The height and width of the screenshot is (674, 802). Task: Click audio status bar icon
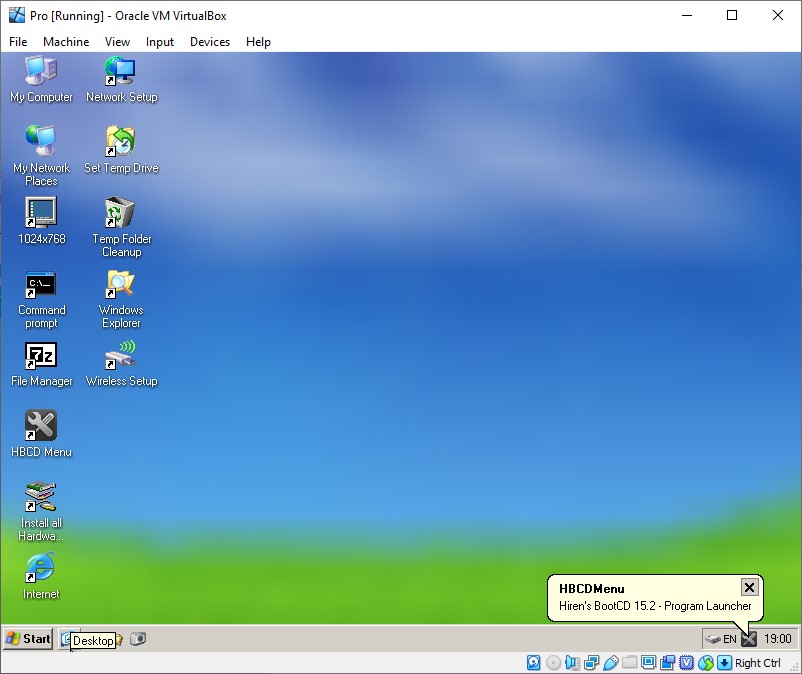pyautogui.click(x=572, y=663)
